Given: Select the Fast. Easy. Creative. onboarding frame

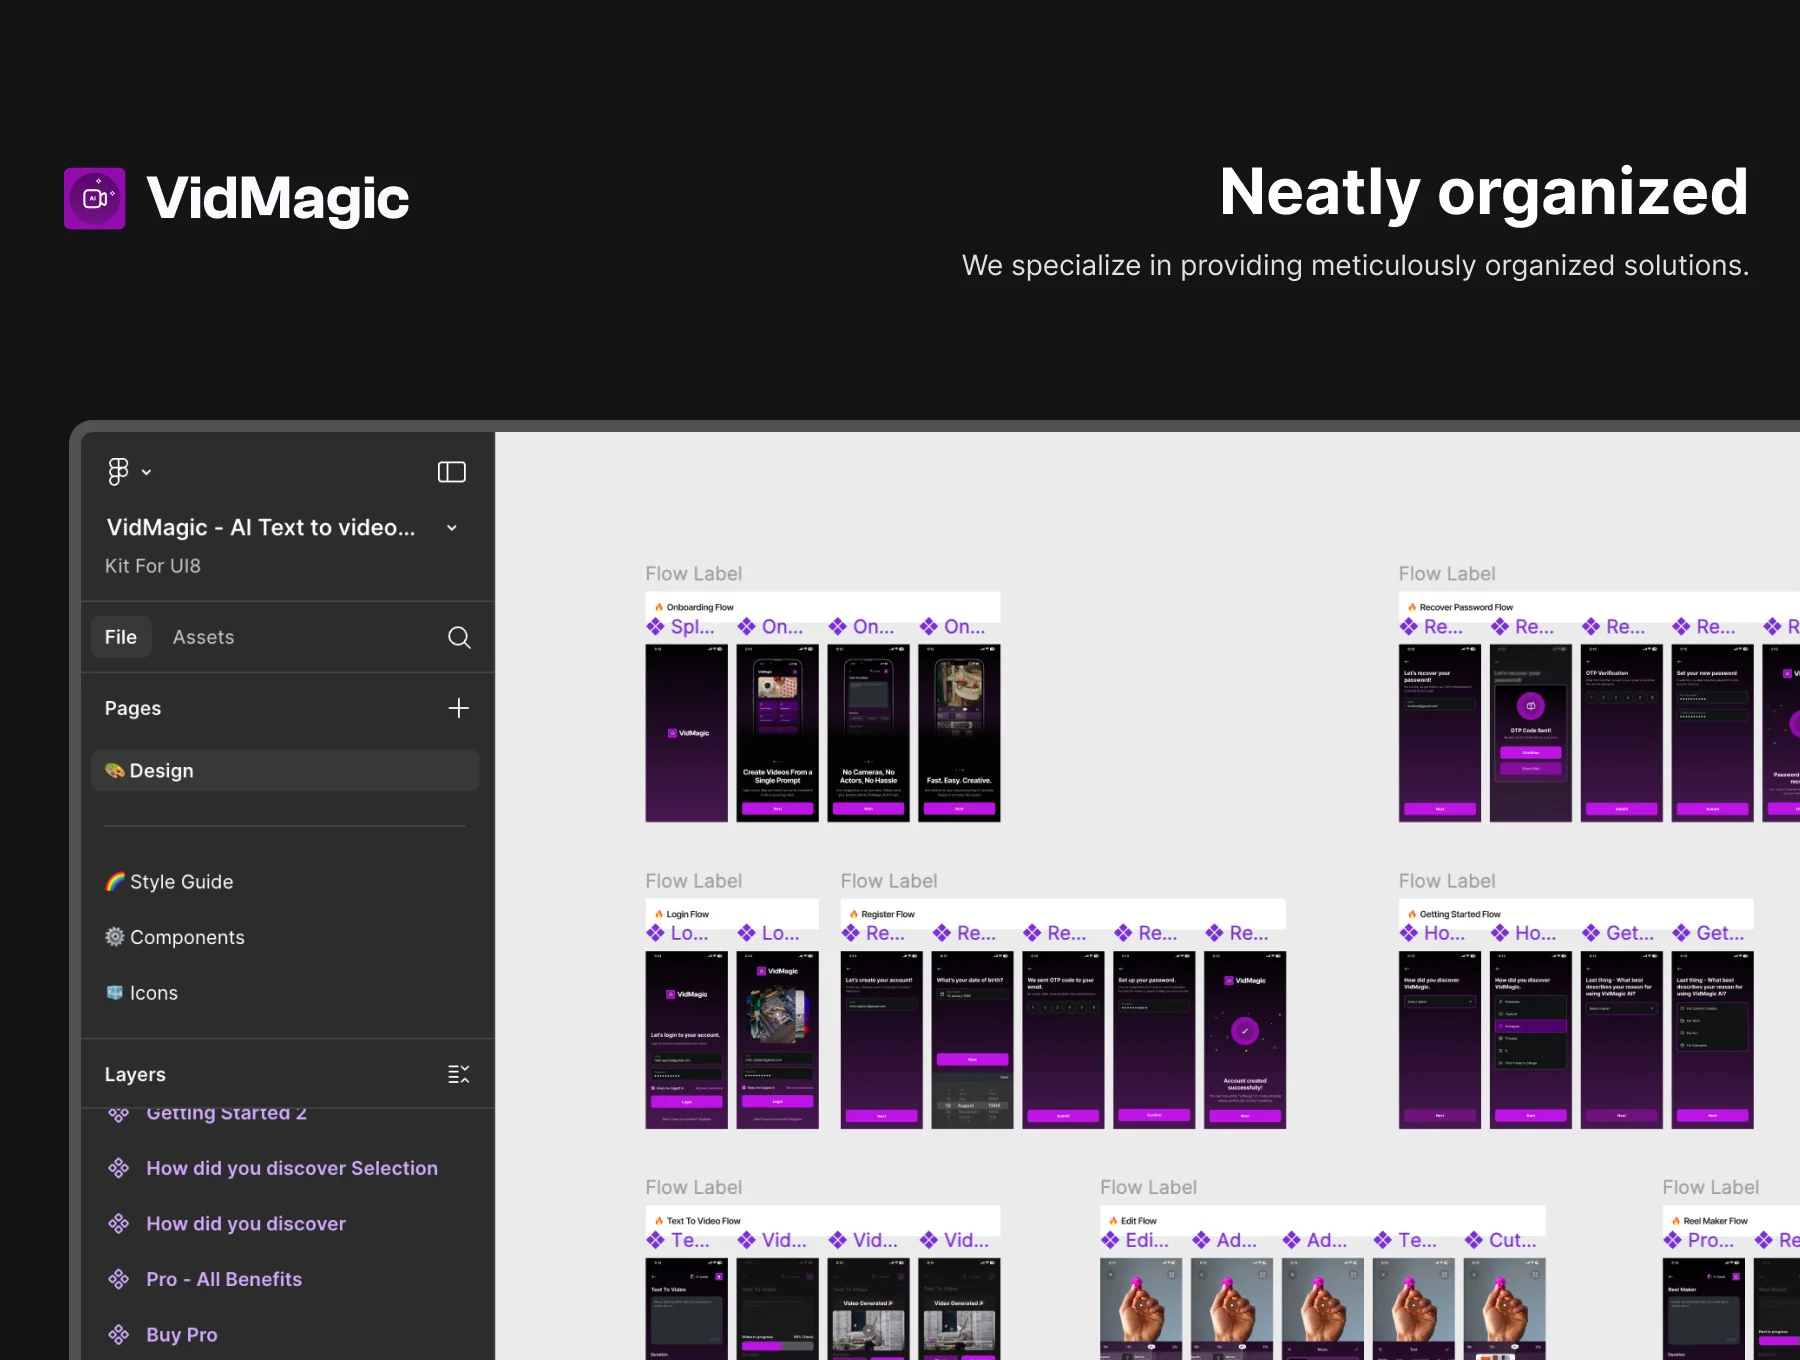Looking at the screenshot, I should point(960,733).
